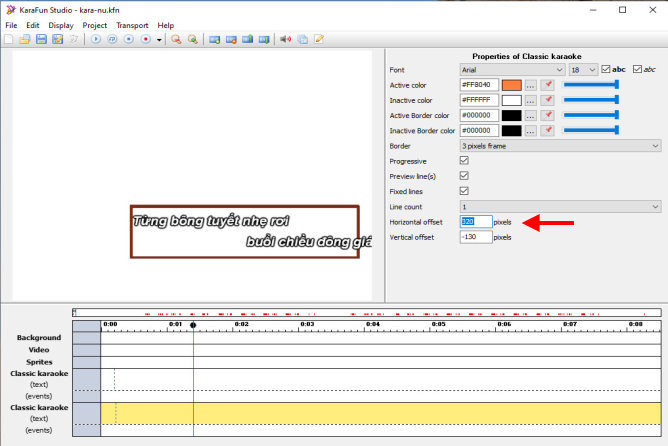Click the pencil note toolbar icon
This screenshot has height=446, width=668.
coord(319,39)
